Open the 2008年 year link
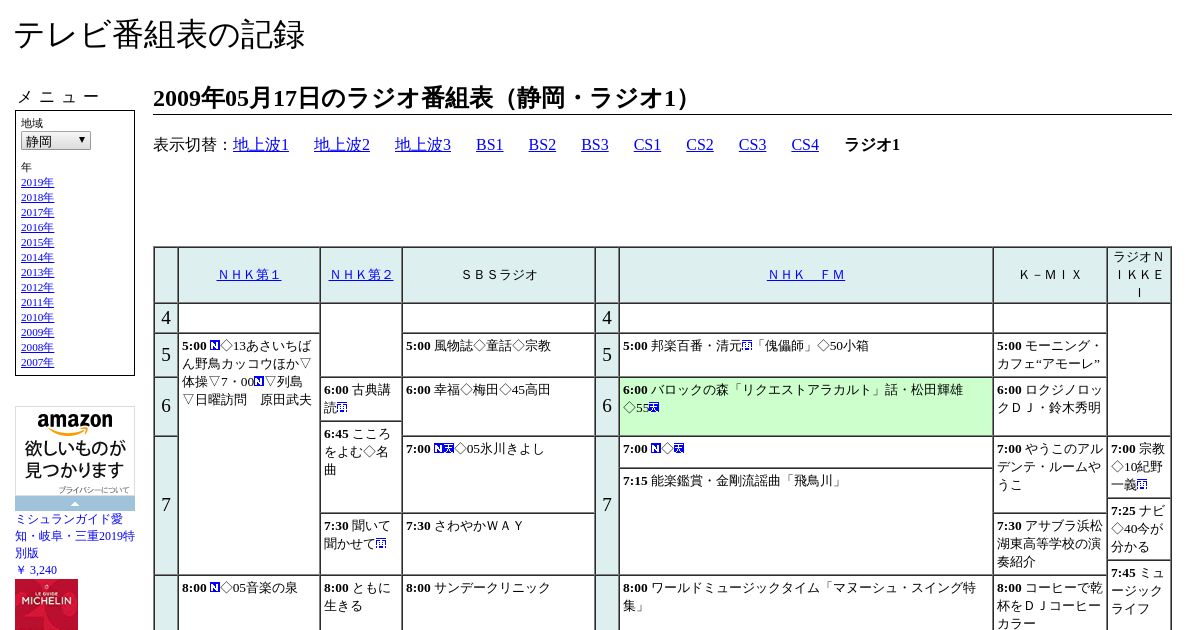This screenshot has height=630, width=1200. coord(37,347)
